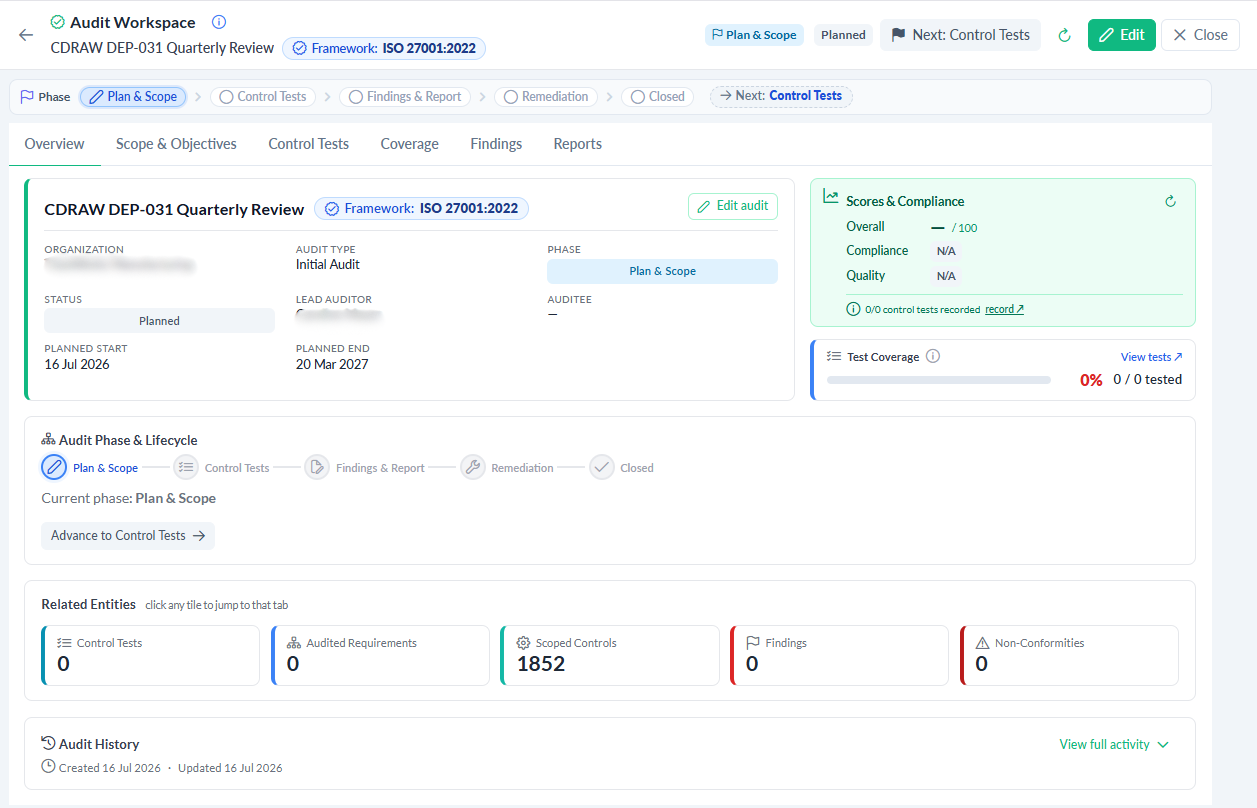
Task: Click the Edit audit button
Action: (x=733, y=206)
